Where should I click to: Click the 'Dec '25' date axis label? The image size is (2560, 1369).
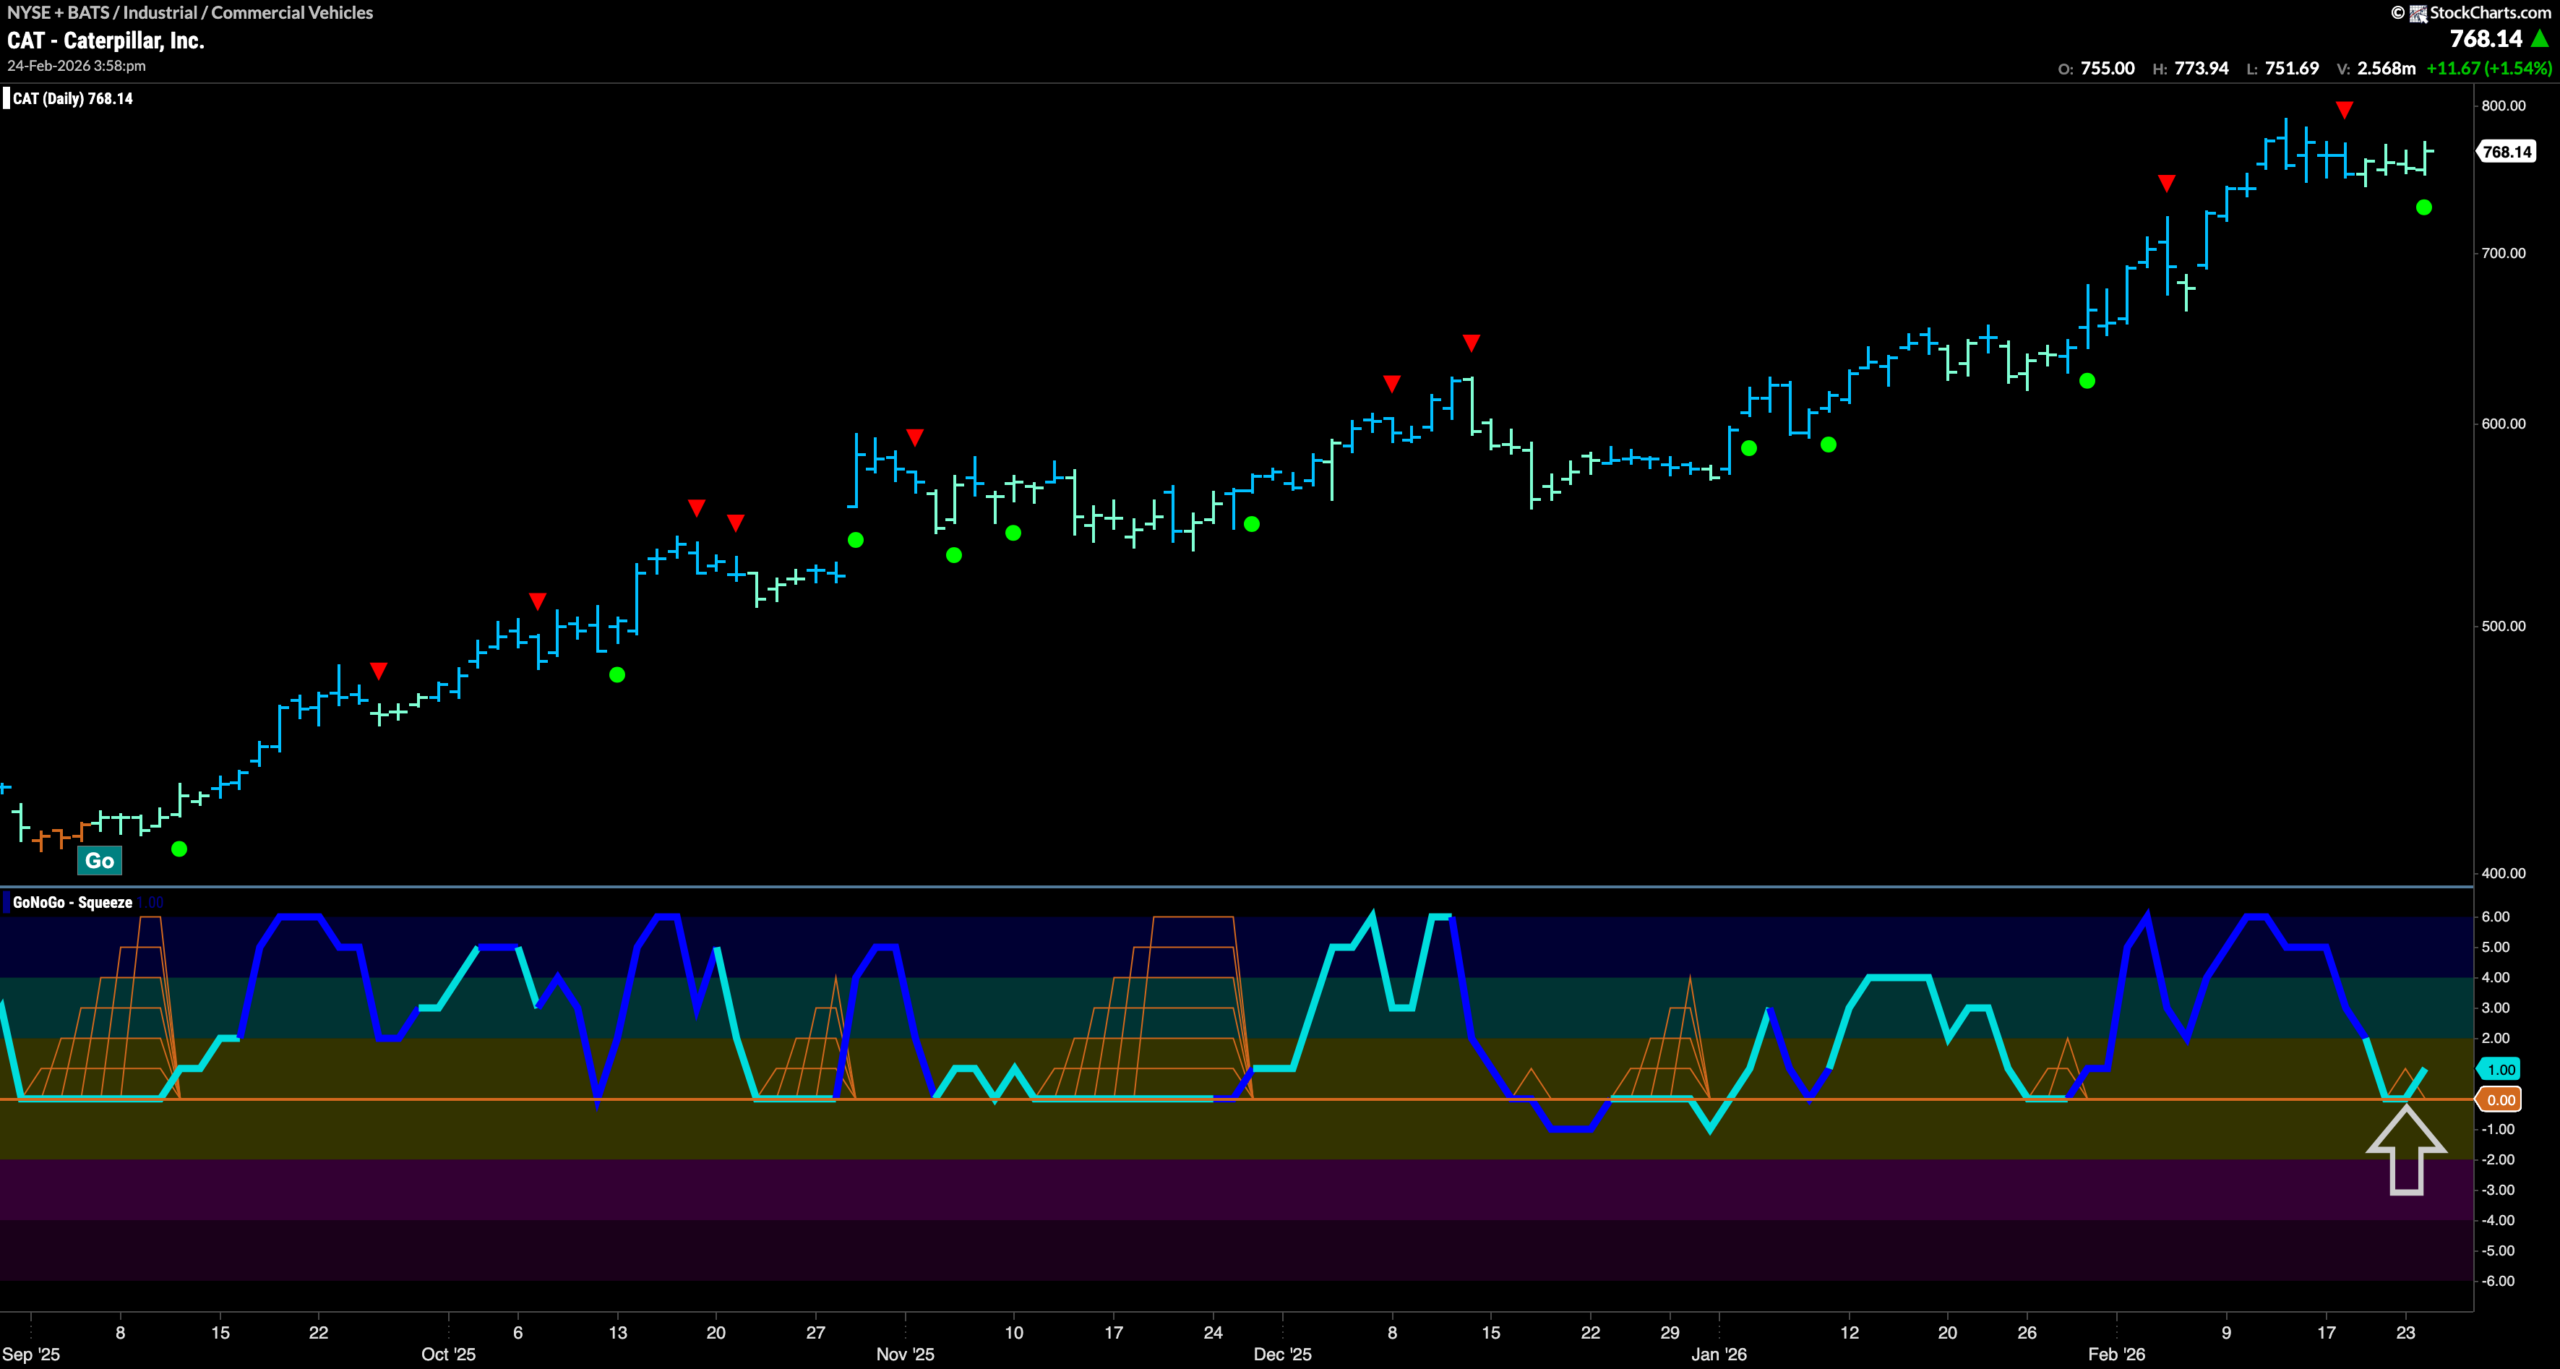click(x=1282, y=1354)
